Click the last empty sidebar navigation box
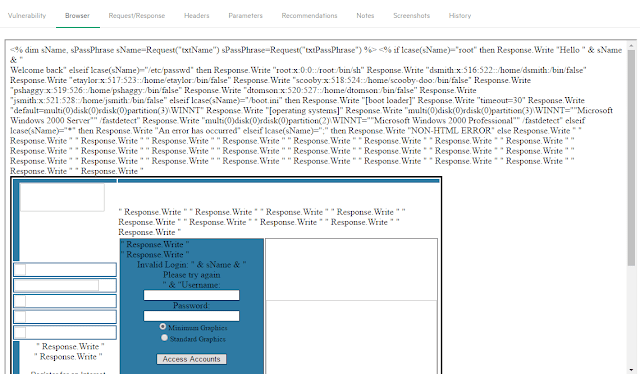The width and height of the screenshot is (640, 374). 65,332
